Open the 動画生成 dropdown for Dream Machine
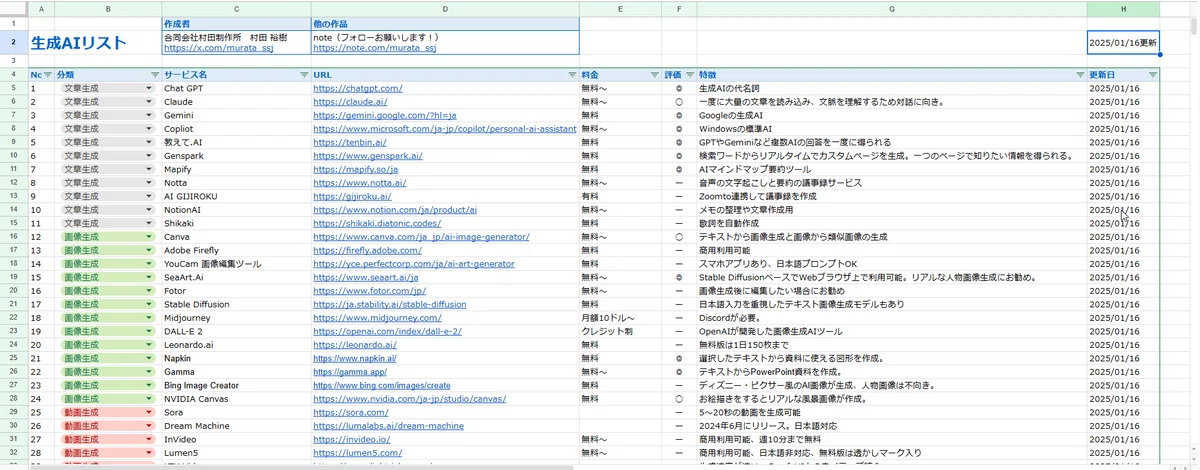Viewport: 1200px width, 470px height. [149, 425]
